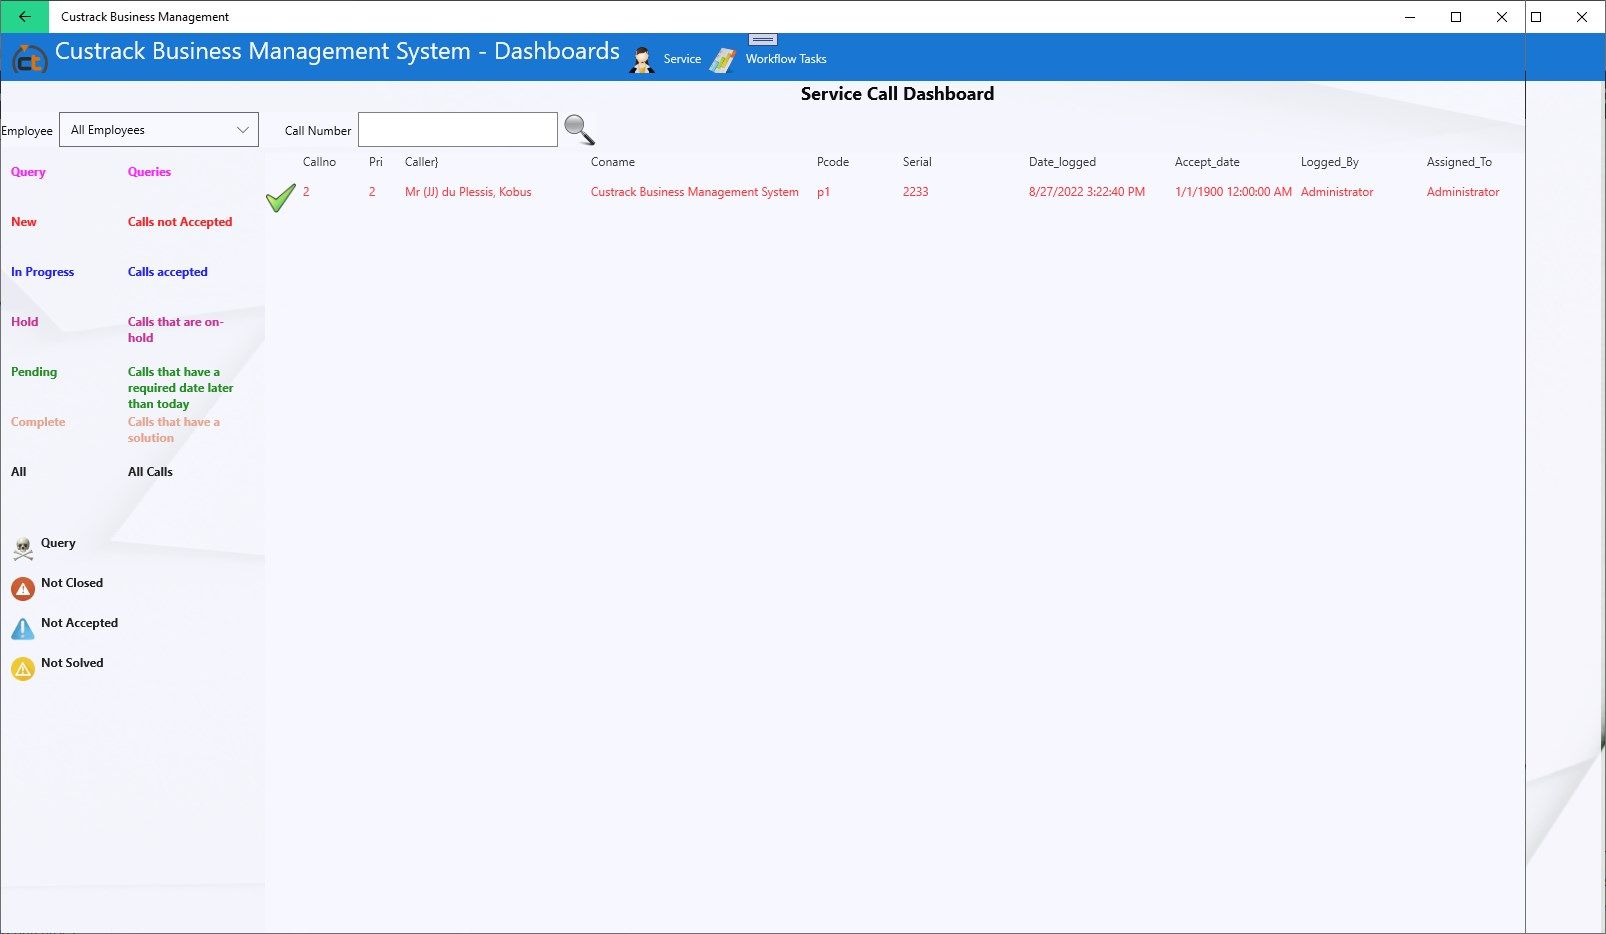This screenshot has height=934, width=1606.
Task: Click date logged 8/27/2022 3:22:40 PM
Action: click(x=1087, y=192)
